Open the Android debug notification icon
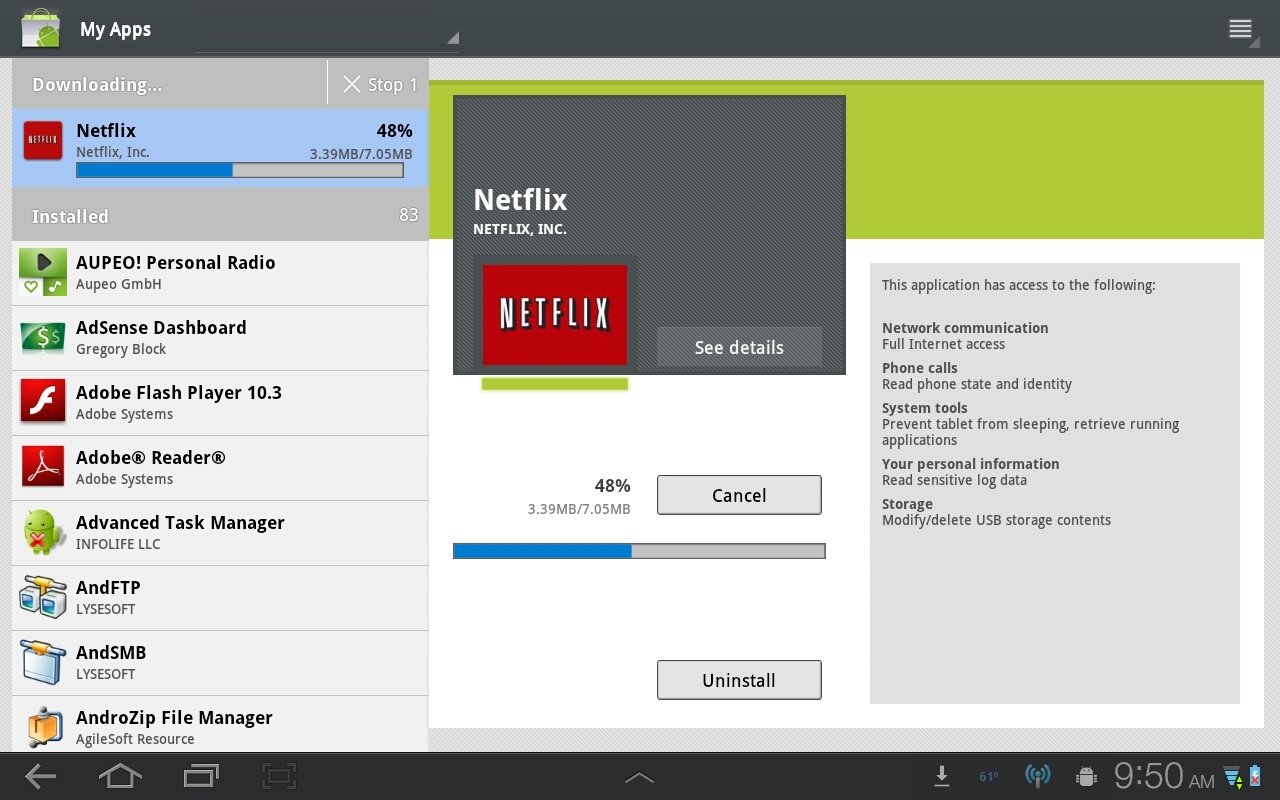Viewport: 1280px width, 800px height. [1086, 776]
